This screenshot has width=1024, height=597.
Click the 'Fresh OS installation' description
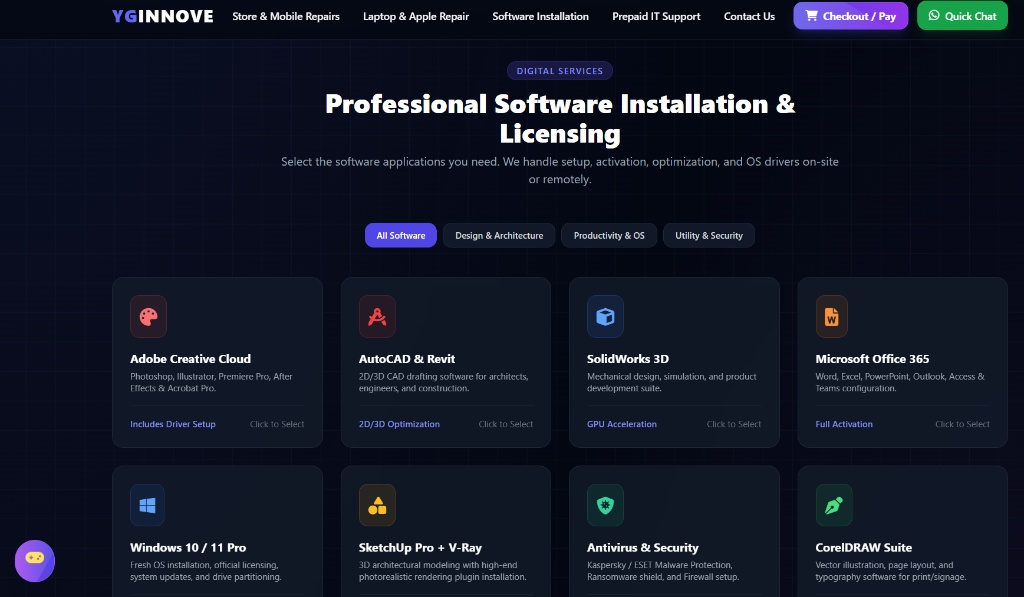[206, 571]
